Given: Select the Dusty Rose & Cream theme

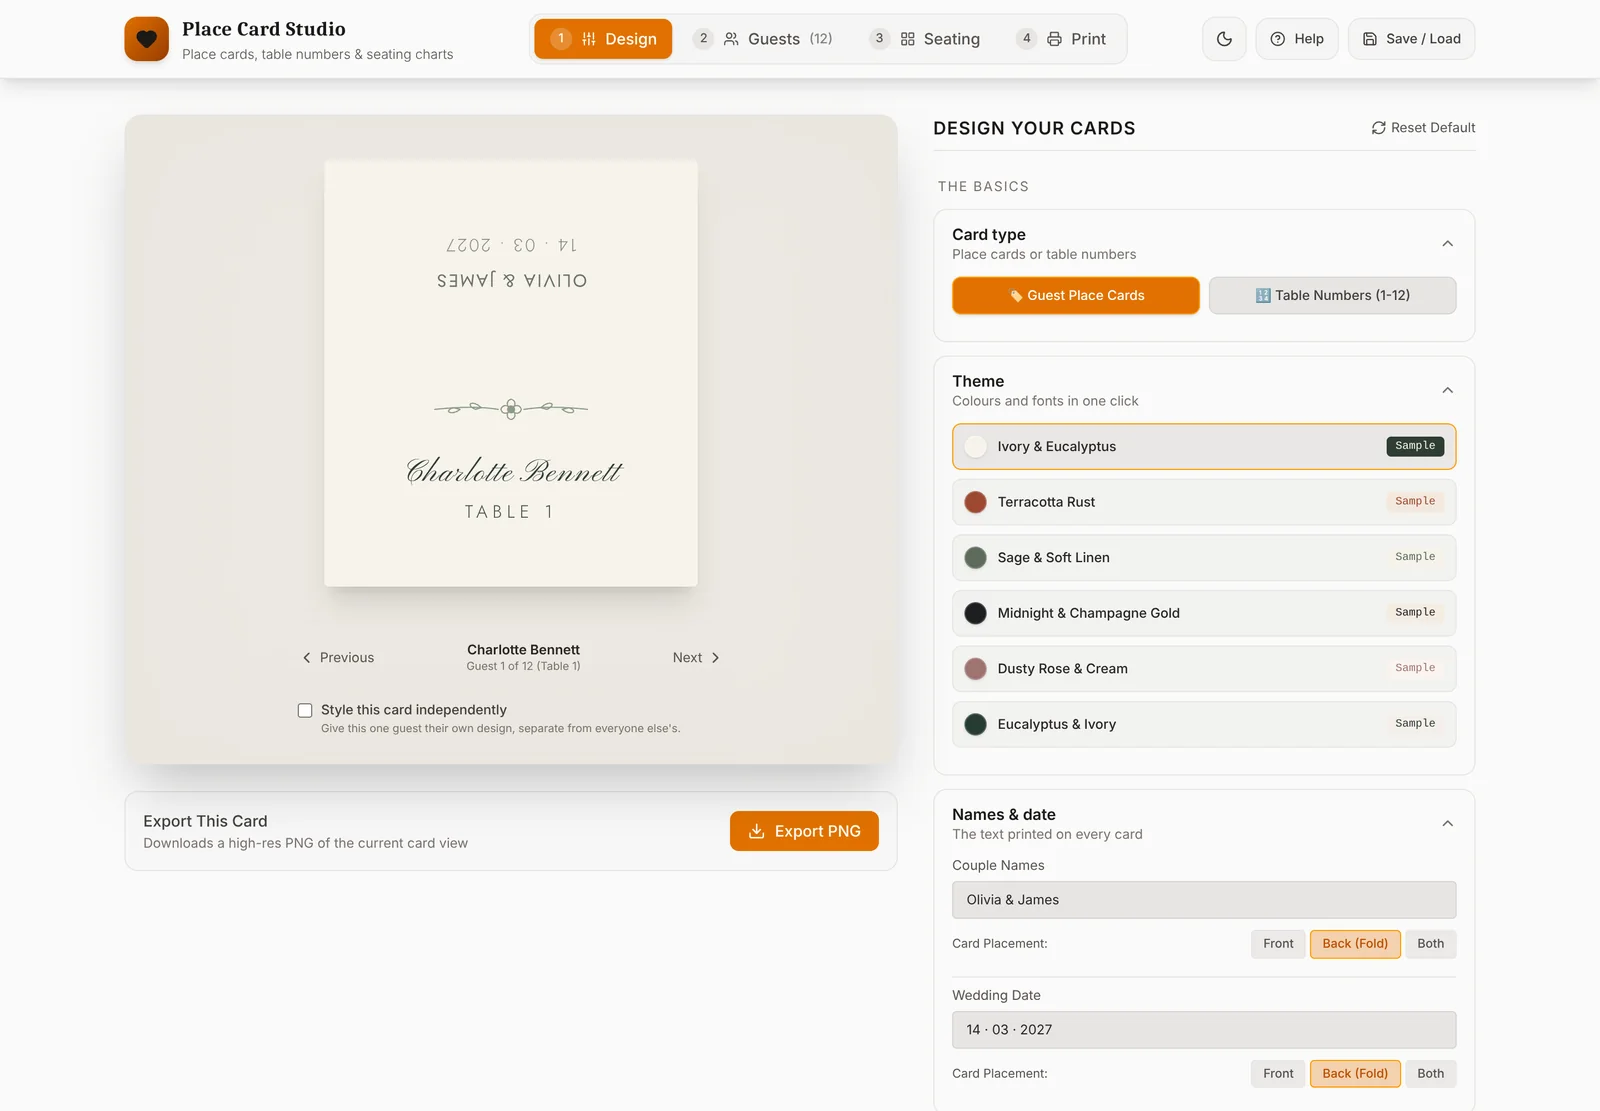Looking at the screenshot, I should (x=1204, y=669).
